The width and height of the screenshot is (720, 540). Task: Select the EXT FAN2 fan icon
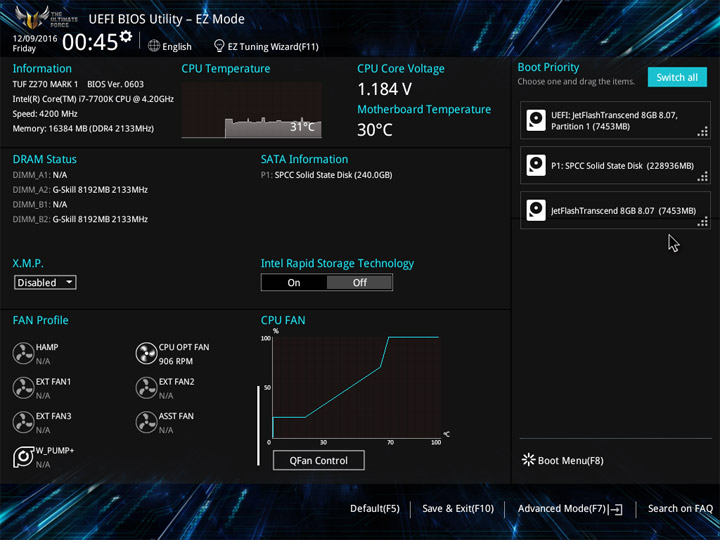click(x=146, y=388)
